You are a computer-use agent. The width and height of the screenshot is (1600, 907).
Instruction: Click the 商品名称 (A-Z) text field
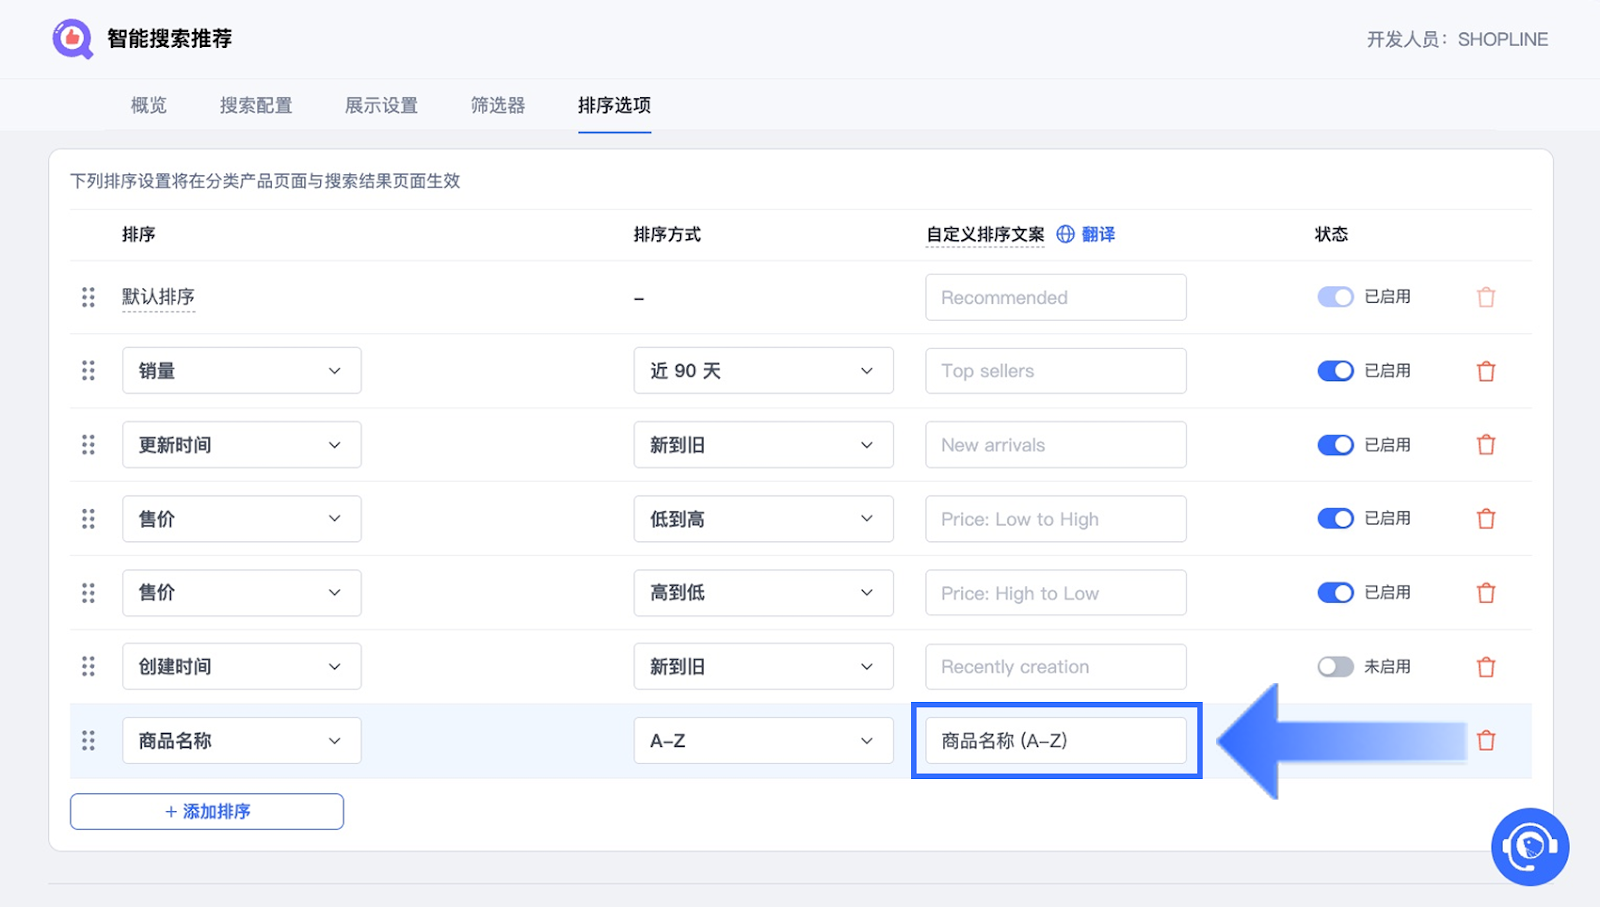(x=1055, y=741)
